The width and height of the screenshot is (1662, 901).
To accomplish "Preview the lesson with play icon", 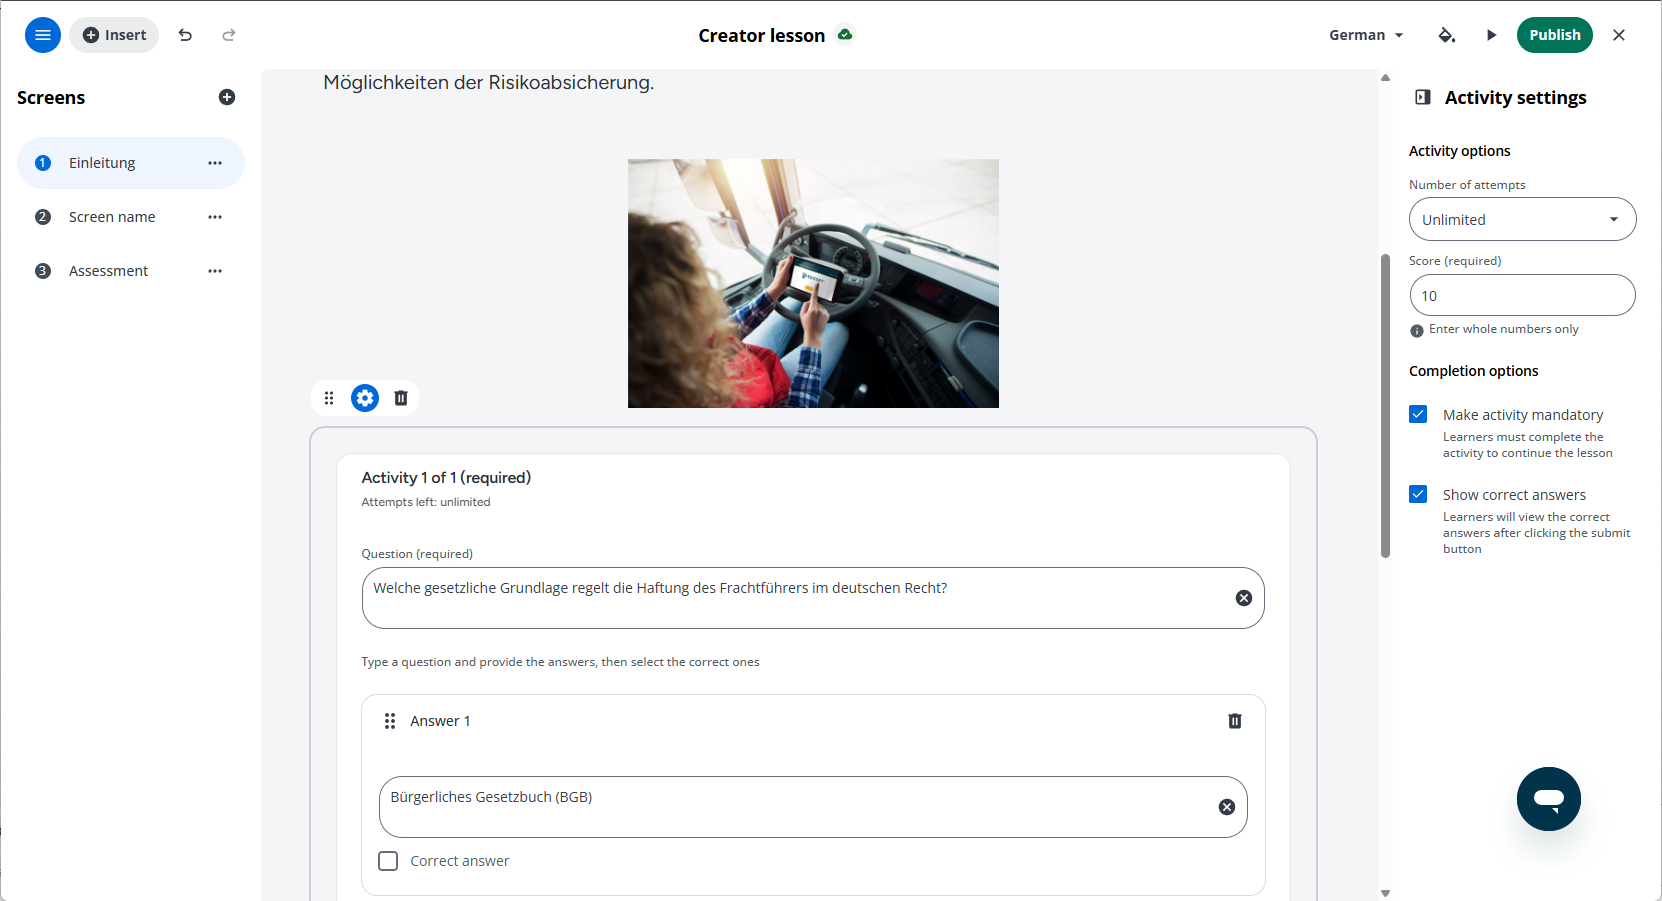I will [x=1491, y=35].
